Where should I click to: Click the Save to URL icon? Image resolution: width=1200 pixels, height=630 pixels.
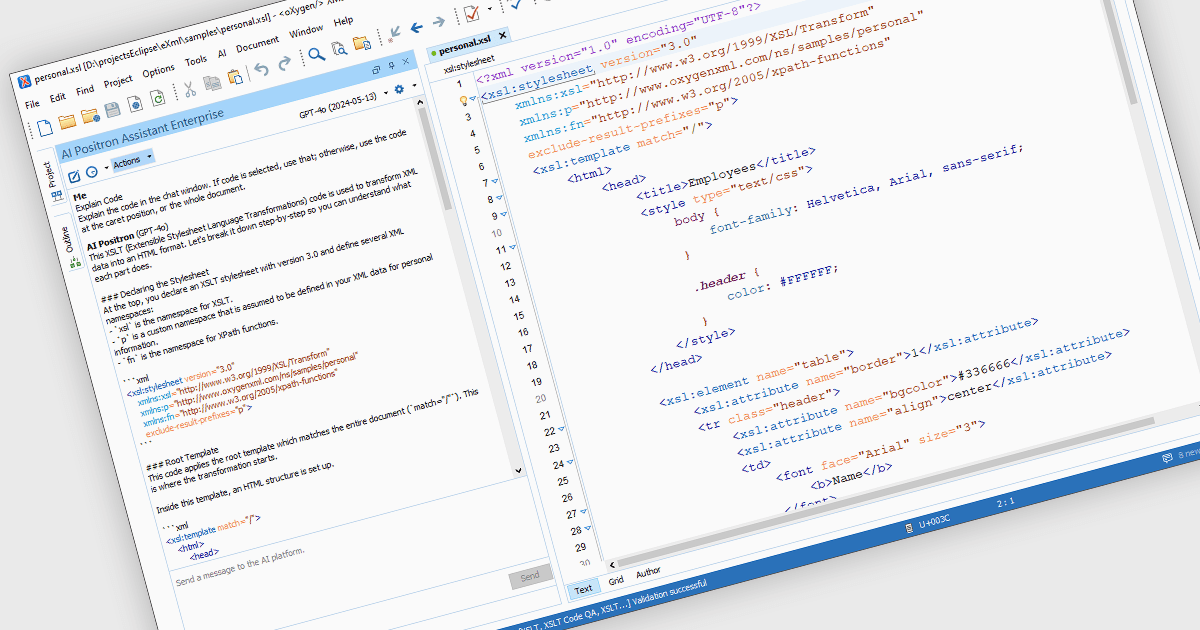135,104
